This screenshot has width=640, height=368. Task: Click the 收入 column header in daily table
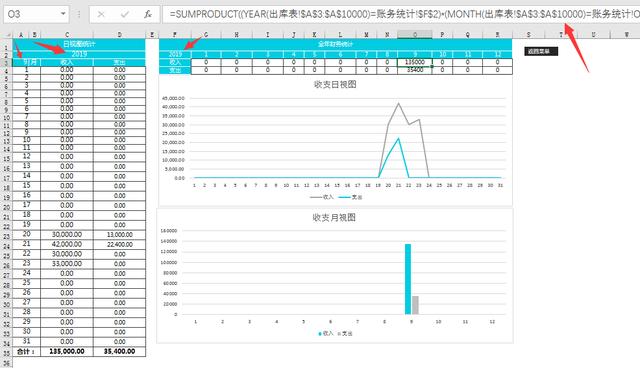pyautogui.click(x=67, y=62)
